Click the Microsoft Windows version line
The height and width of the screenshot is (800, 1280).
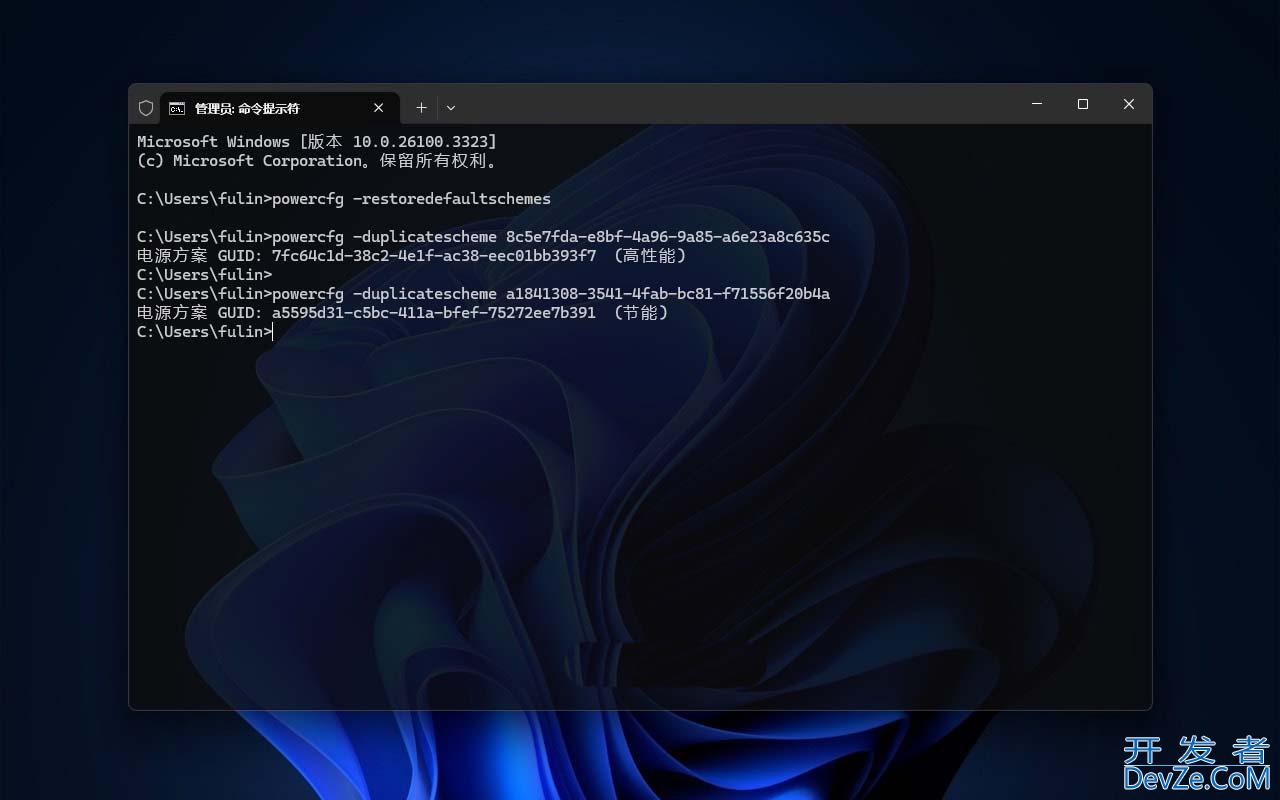pyautogui.click(x=317, y=142)
